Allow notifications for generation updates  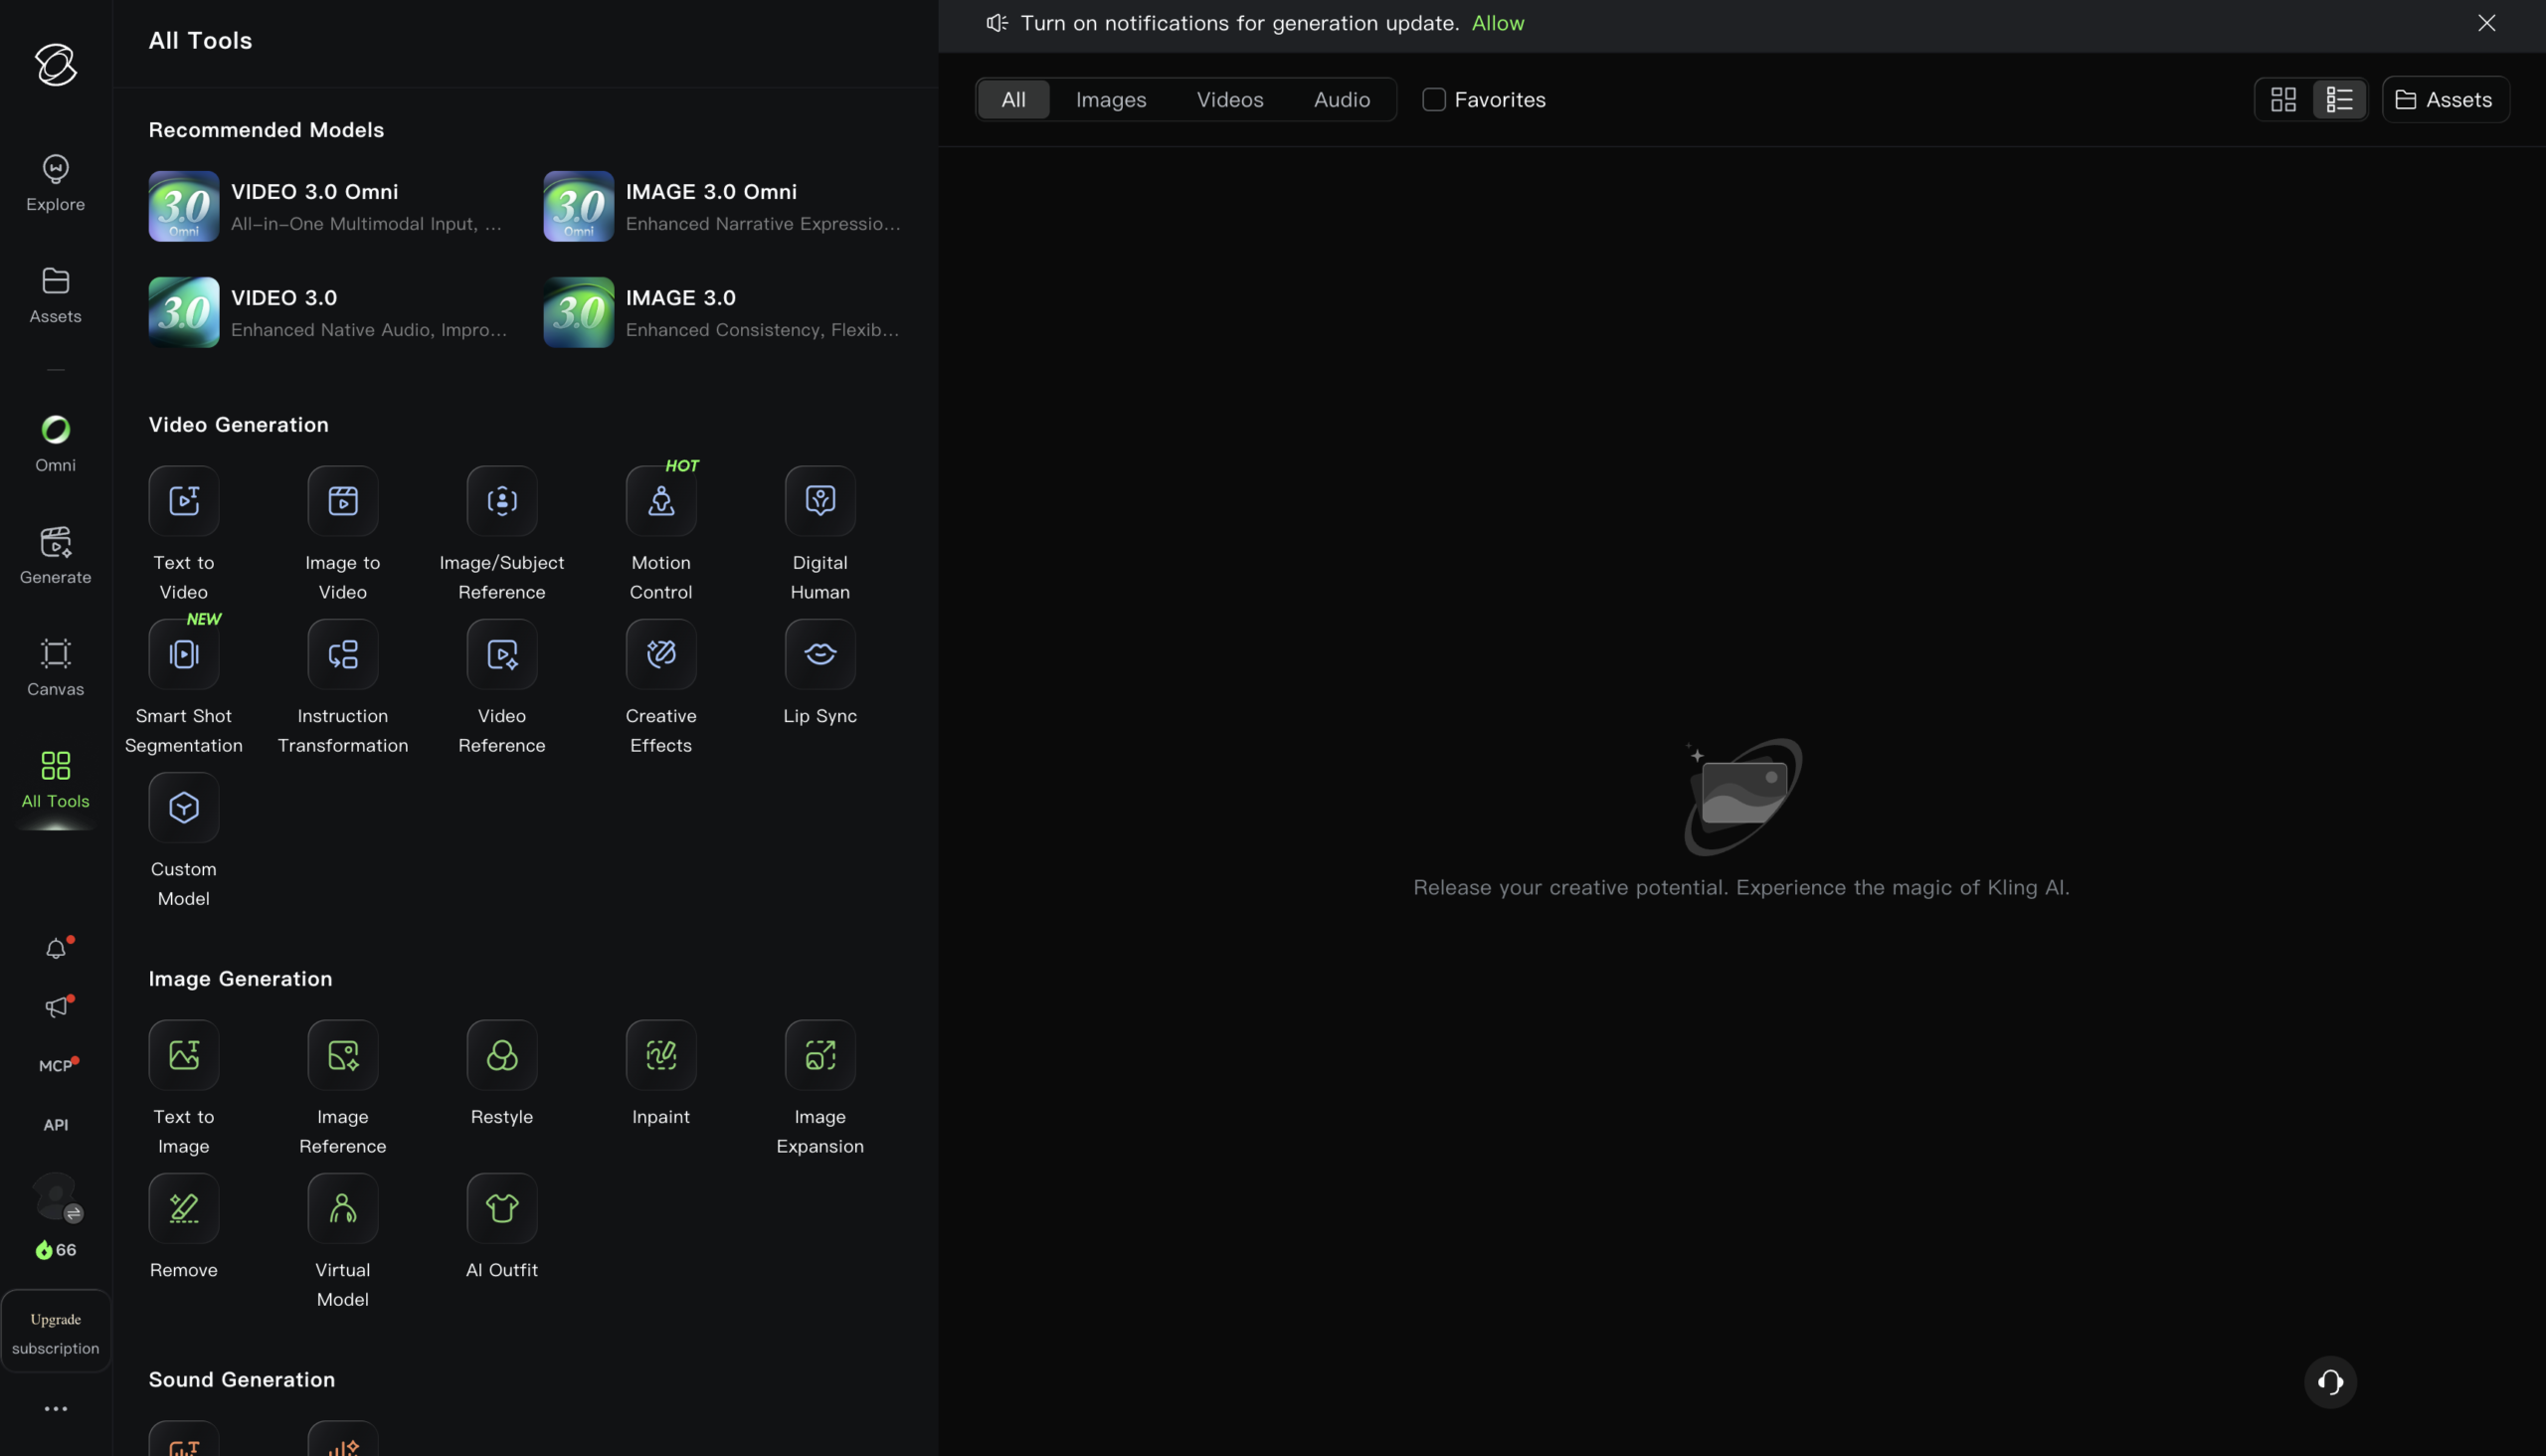click(x=1498, y=23)
